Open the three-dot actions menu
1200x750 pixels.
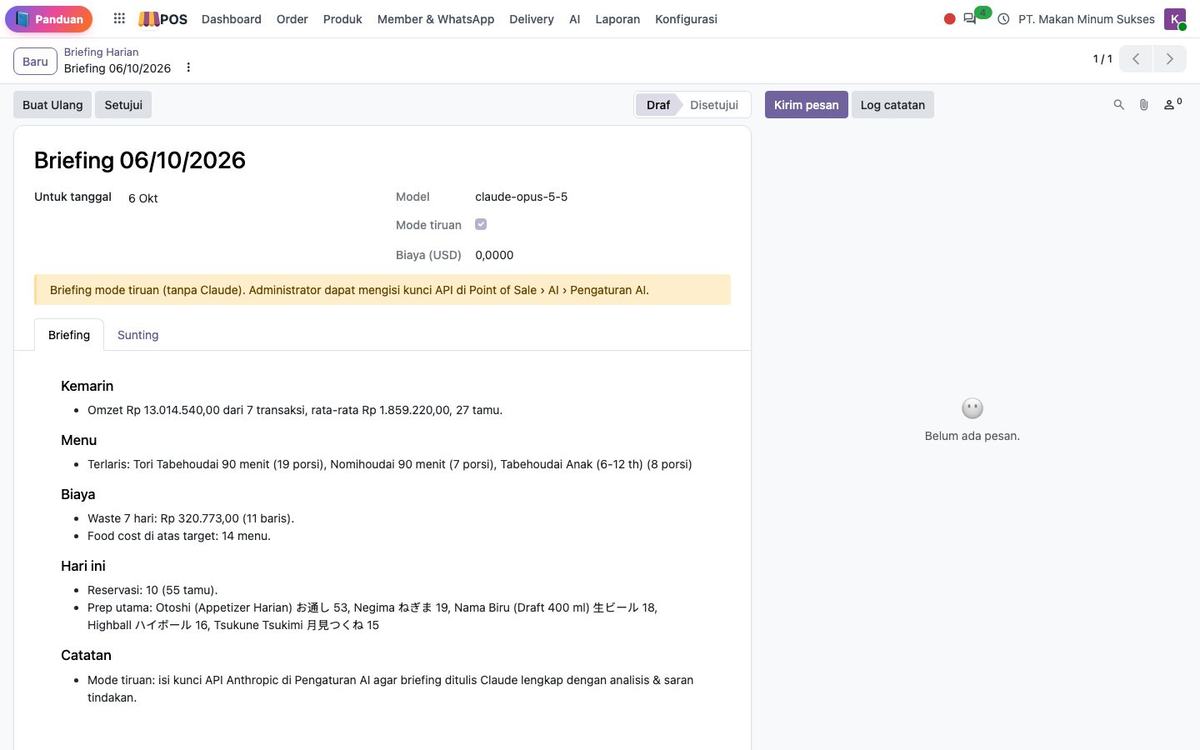coord(188,68)
